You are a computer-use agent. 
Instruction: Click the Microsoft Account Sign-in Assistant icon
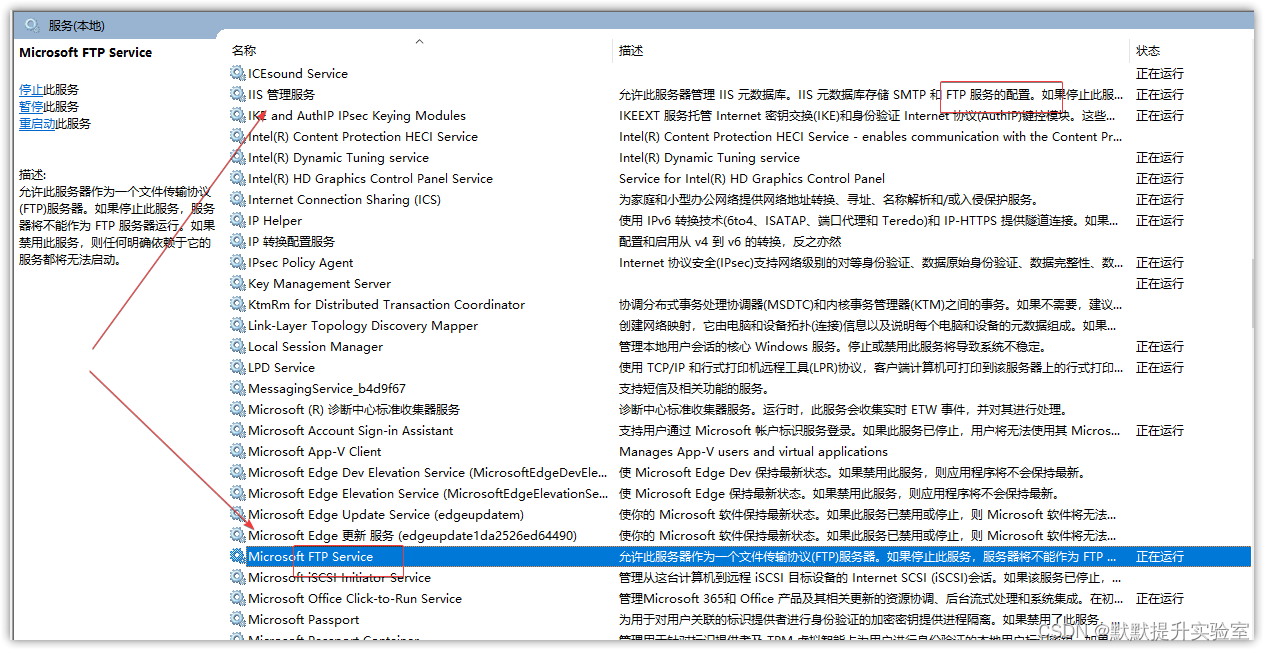pos(237,430)
